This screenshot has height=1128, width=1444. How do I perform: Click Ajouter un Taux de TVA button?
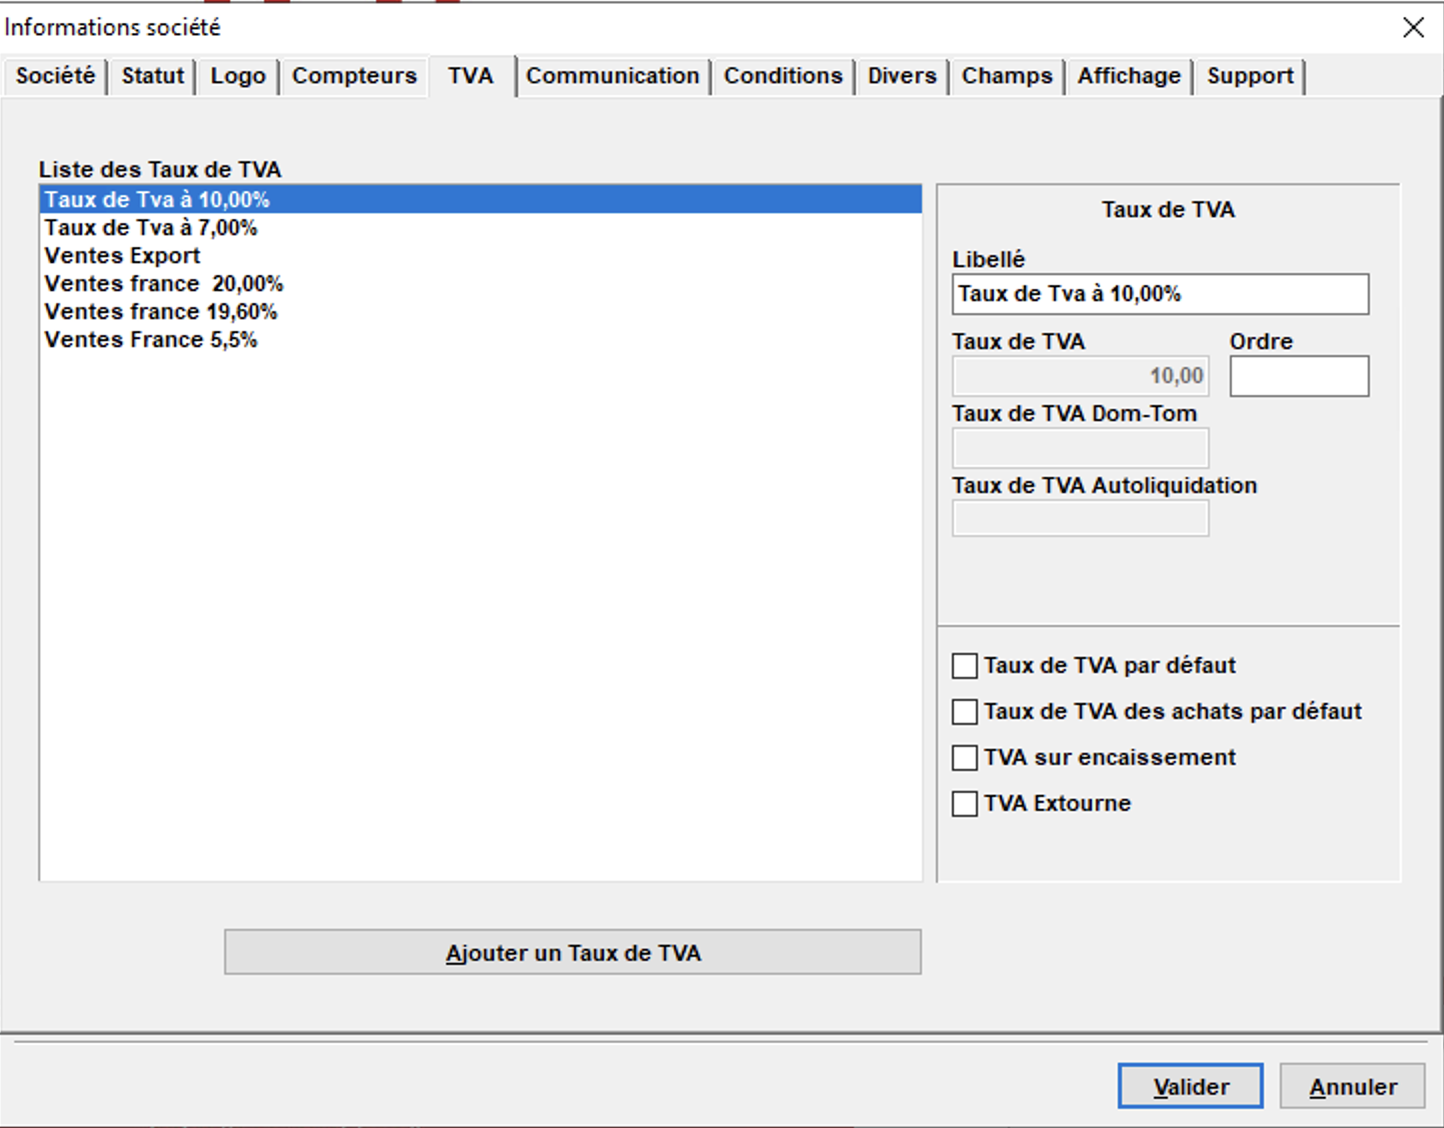(x=573, y=952)
